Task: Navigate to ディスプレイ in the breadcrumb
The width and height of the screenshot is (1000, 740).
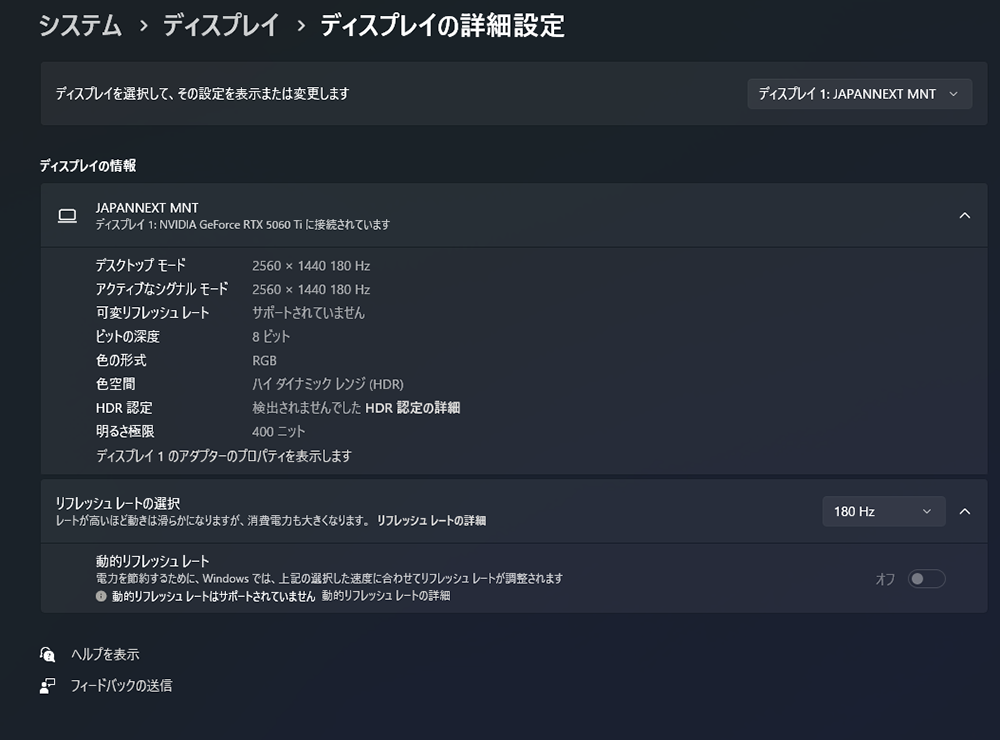Action: tap(221, 26)
